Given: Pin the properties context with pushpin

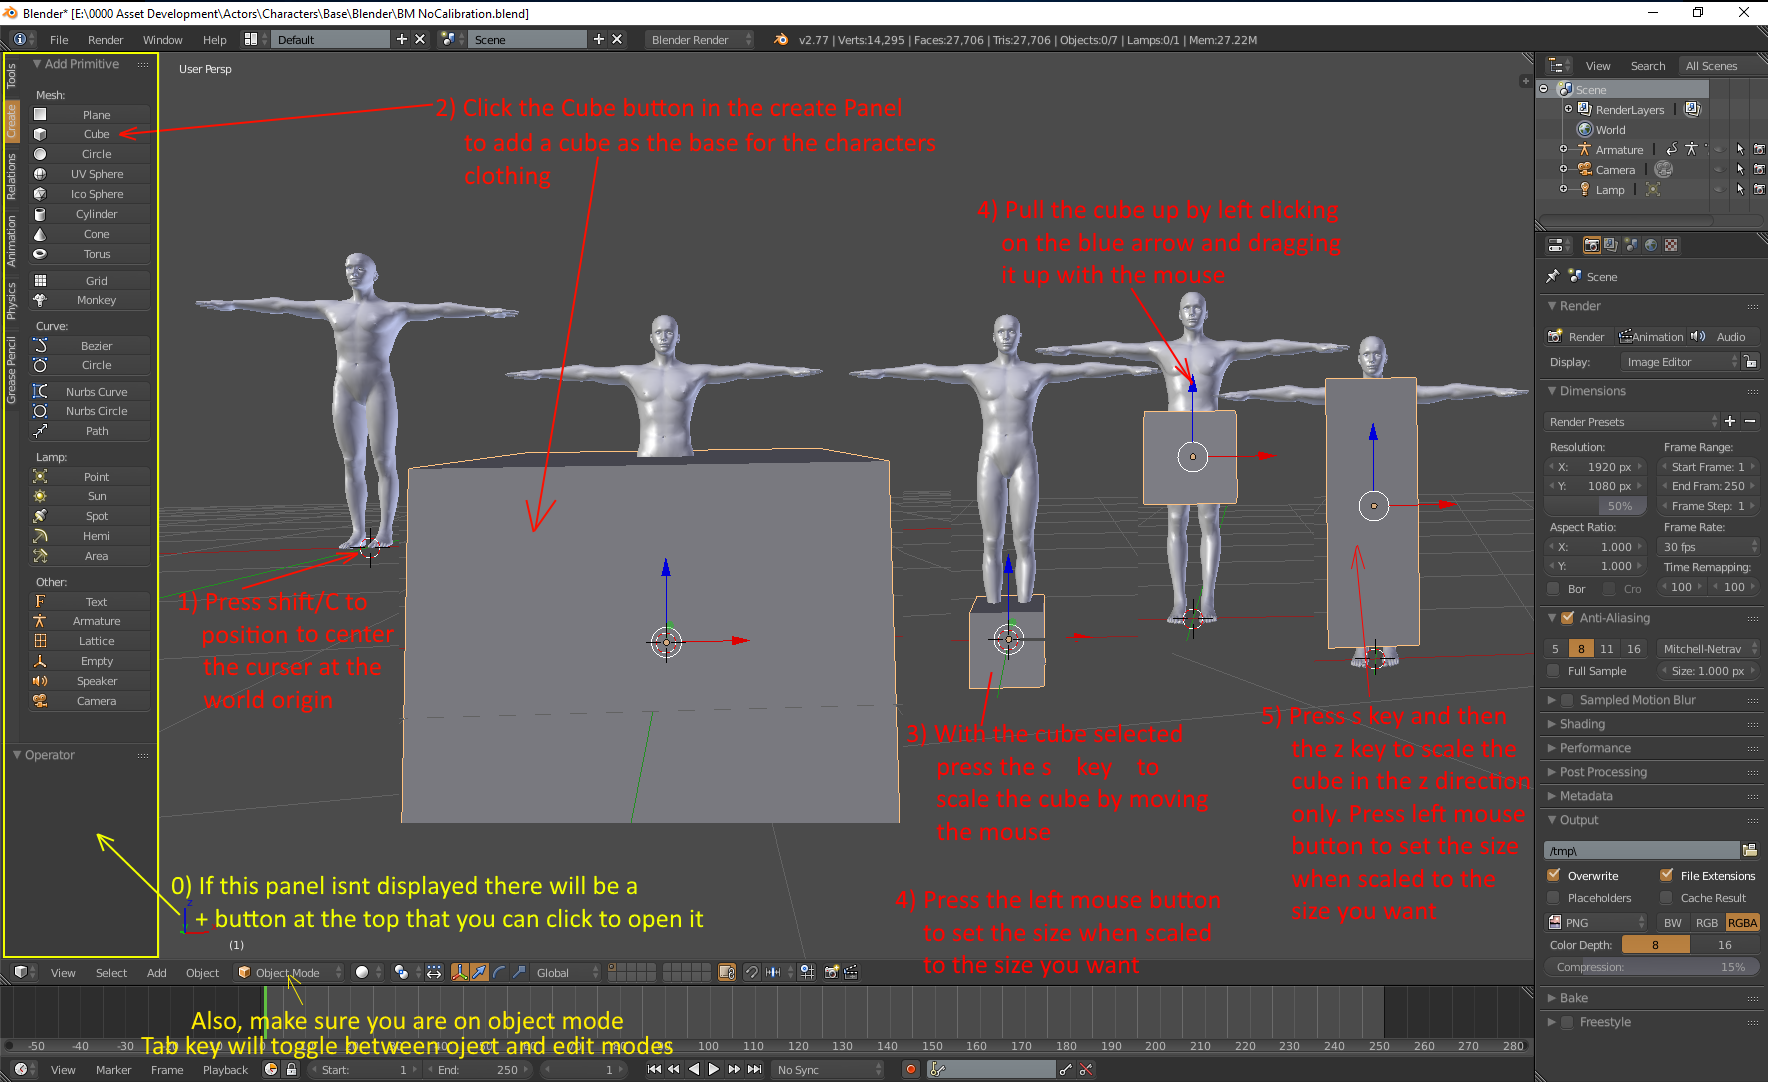Looking at the screenshot, I should click(1552, 276).
